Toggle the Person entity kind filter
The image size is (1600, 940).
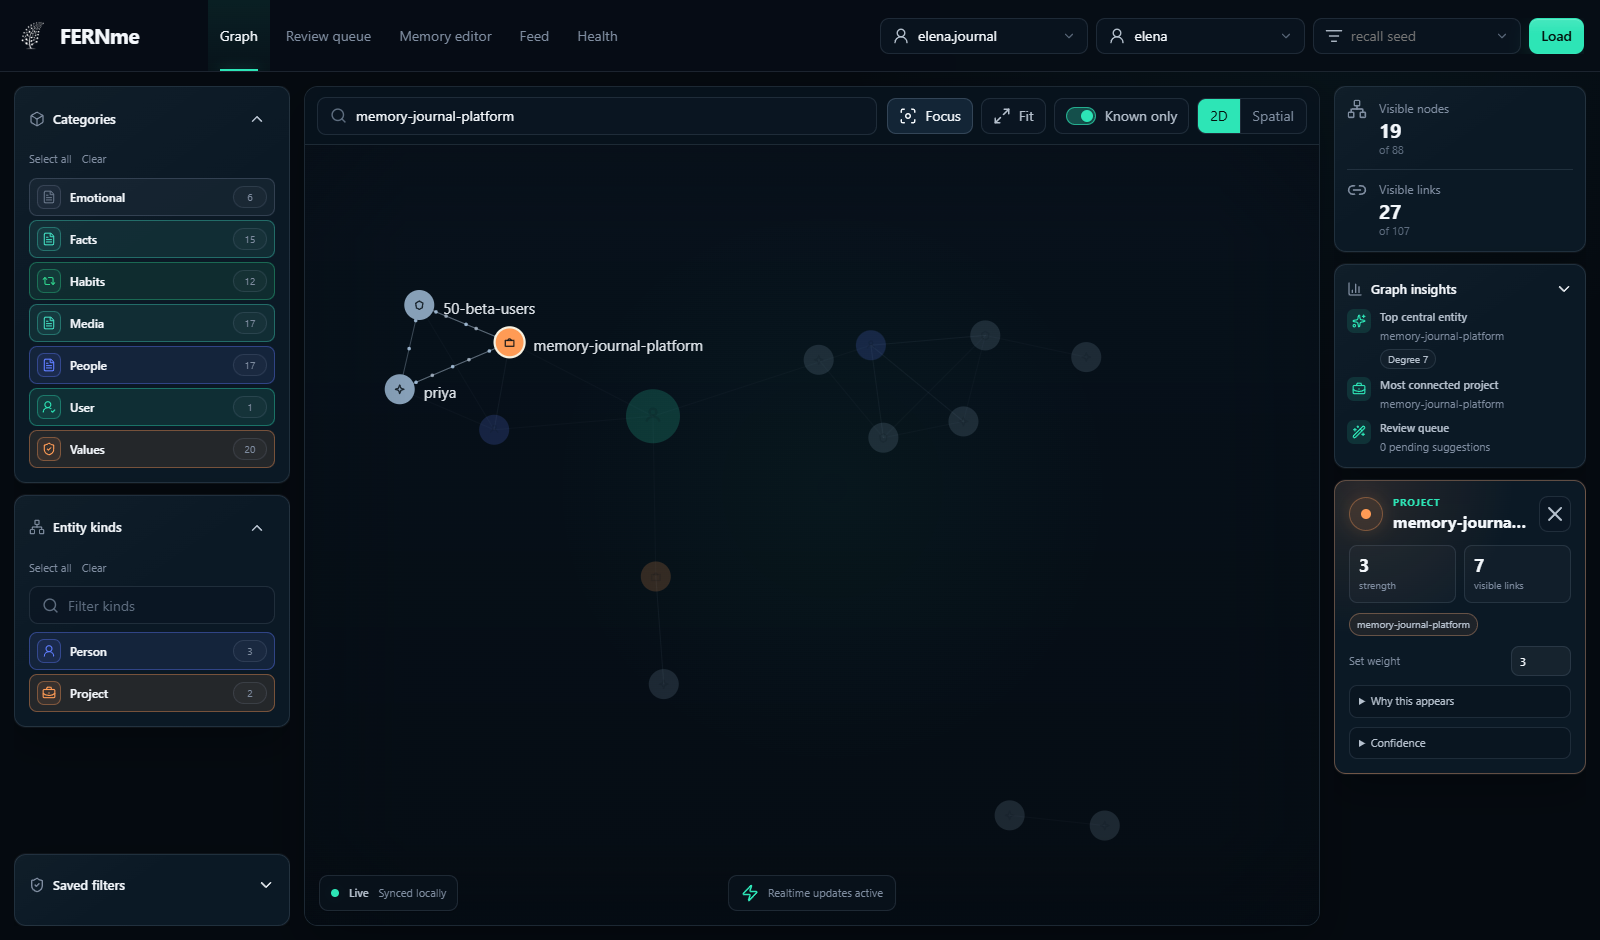click(x=152, y=651)
